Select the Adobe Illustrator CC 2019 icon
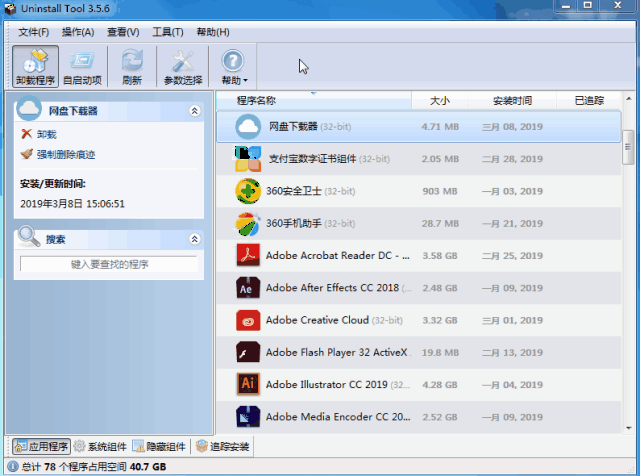The image size is (640, 476). (248, 384)
